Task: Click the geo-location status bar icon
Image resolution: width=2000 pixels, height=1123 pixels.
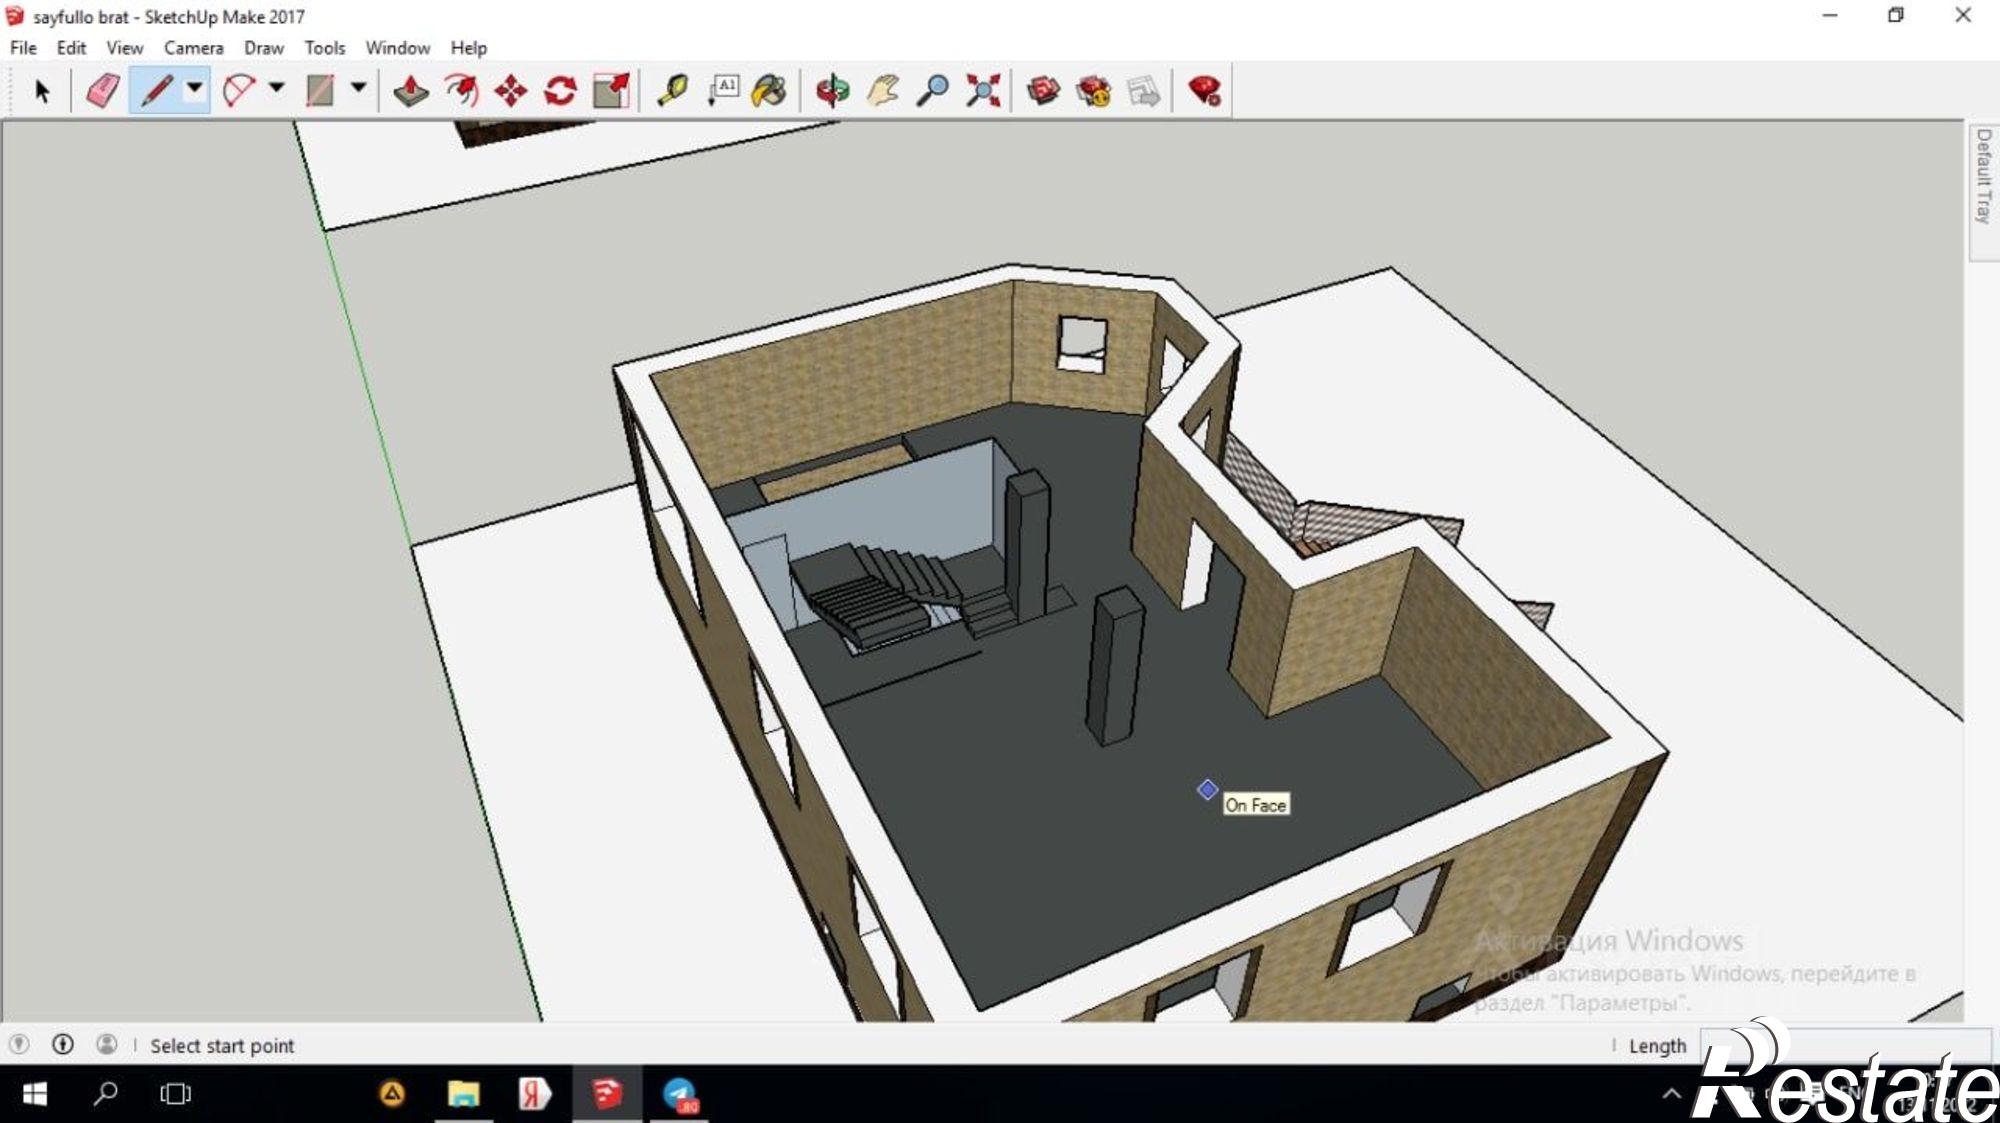Action: tap(19, 1045)
